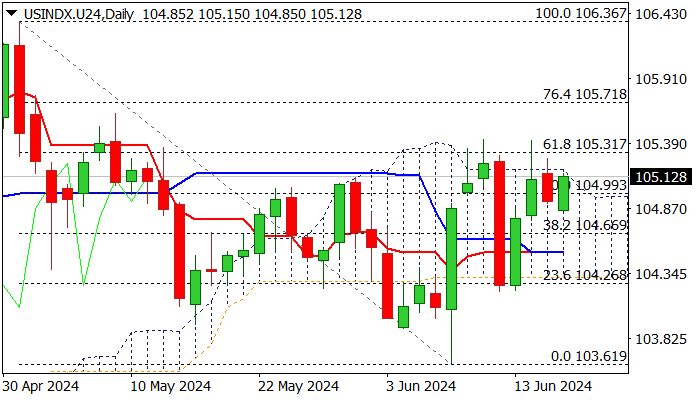Click the 61.8 Fibonacci label at 105.317

584,144
